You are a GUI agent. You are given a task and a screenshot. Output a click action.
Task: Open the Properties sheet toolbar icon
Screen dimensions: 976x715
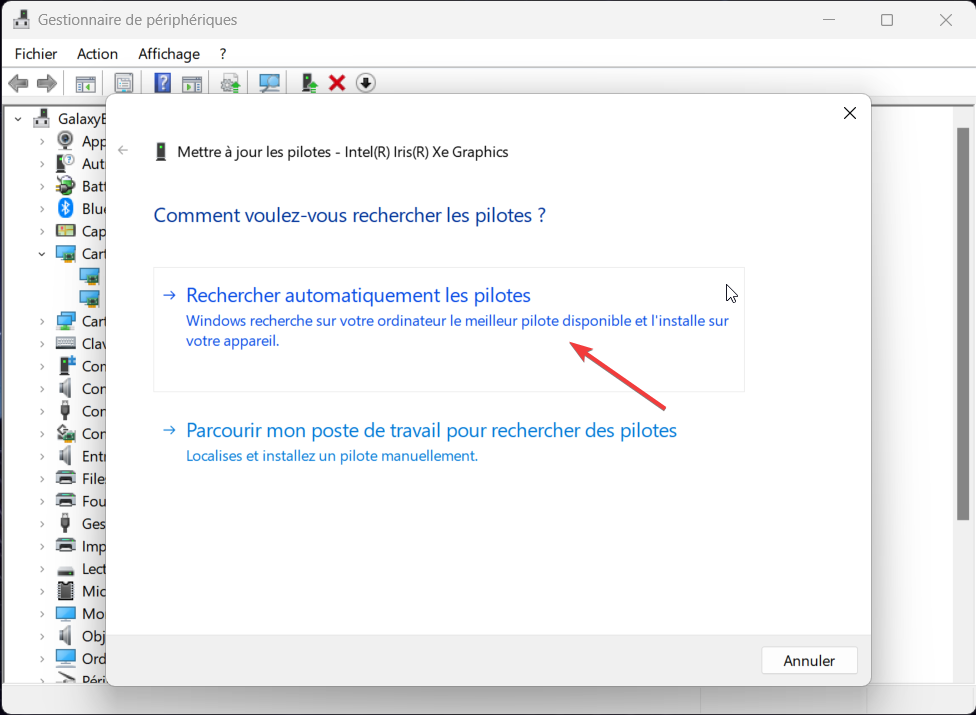(x=124, y=83)
